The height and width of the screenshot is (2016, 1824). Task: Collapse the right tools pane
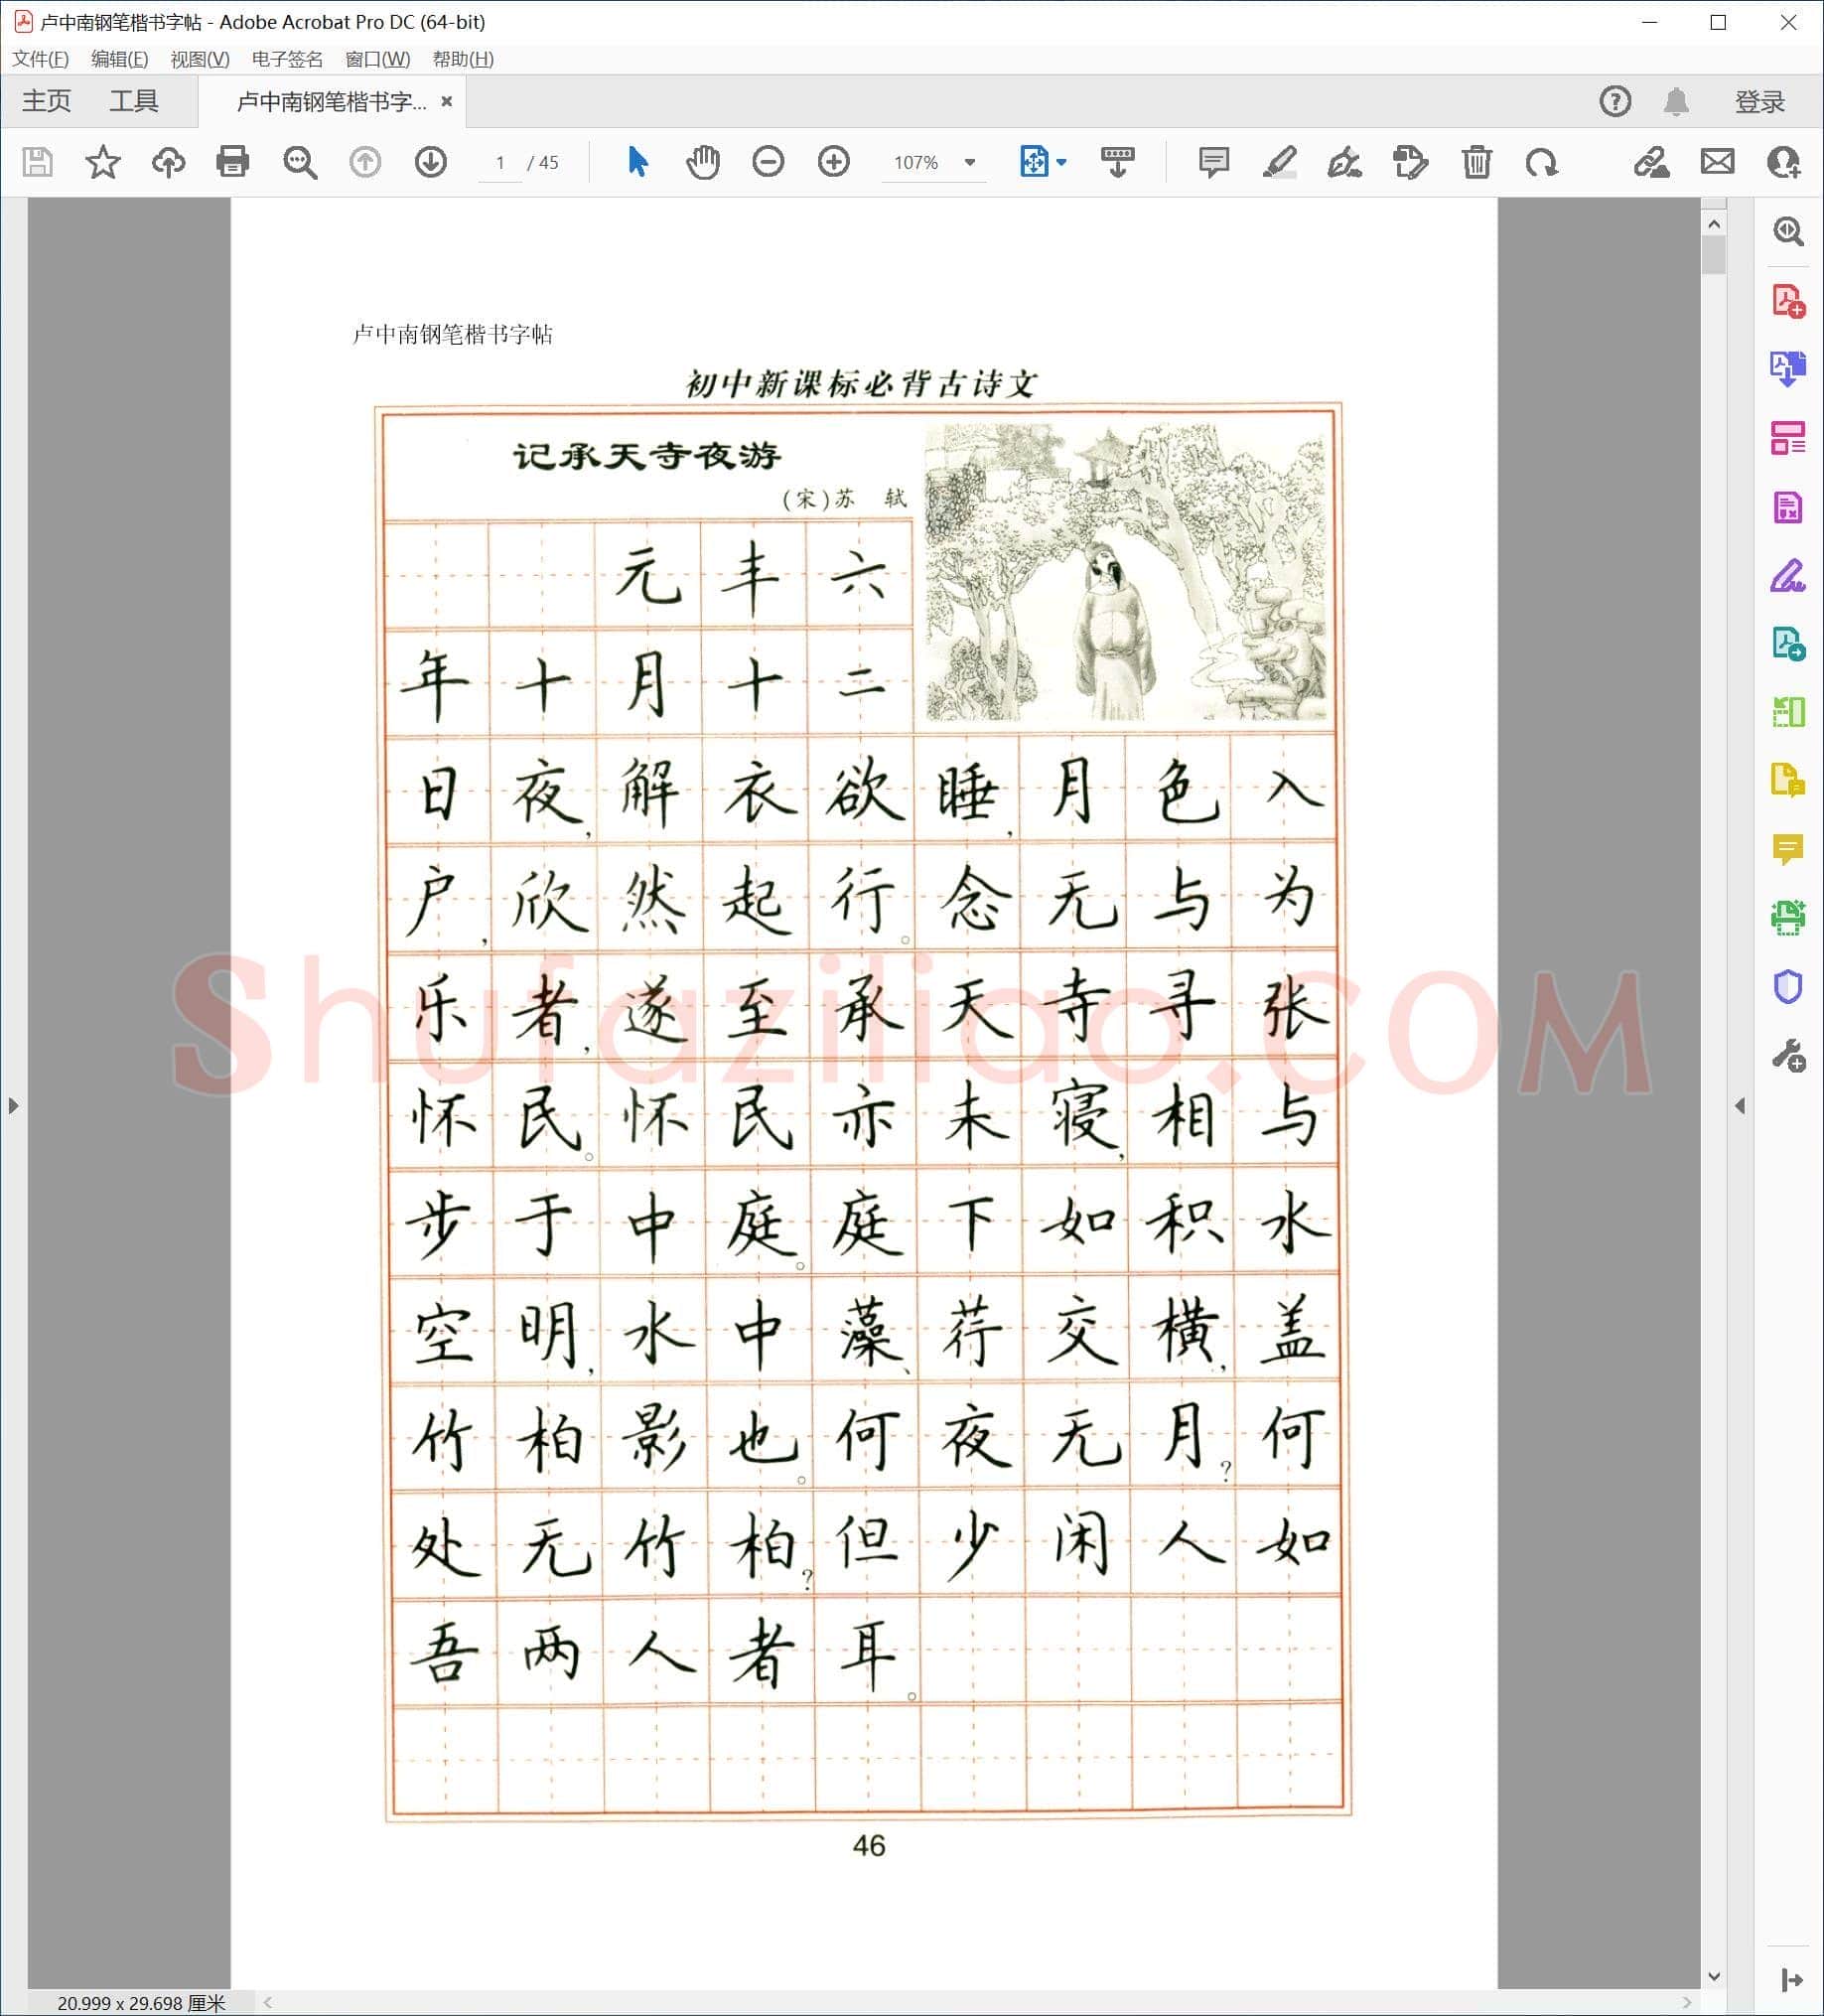[x=1740, y=1106]
